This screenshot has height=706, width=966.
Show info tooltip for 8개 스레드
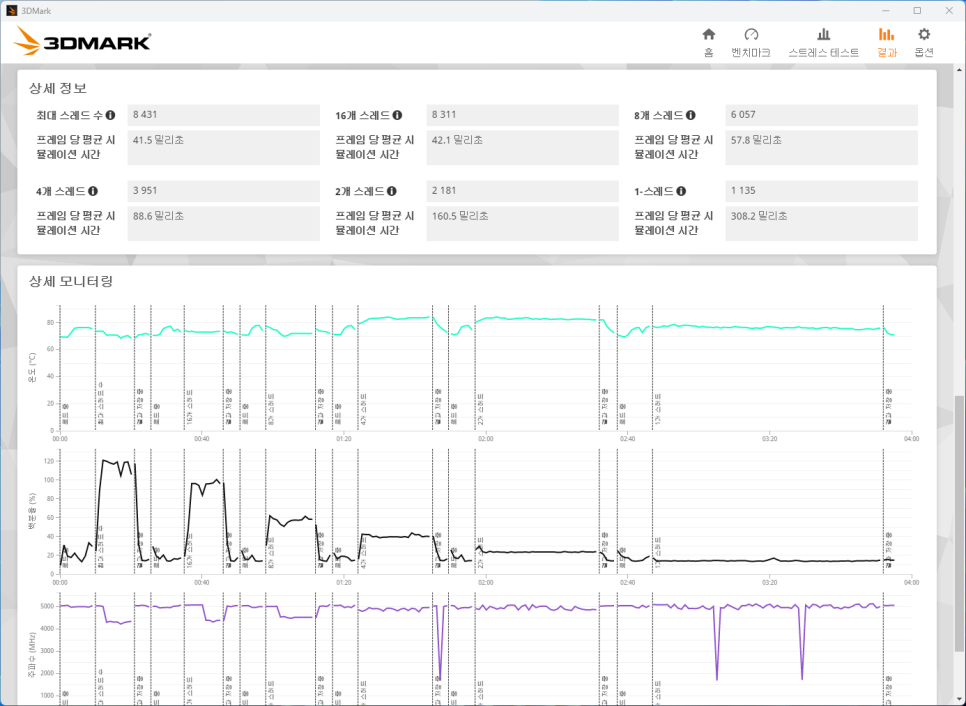690,115
